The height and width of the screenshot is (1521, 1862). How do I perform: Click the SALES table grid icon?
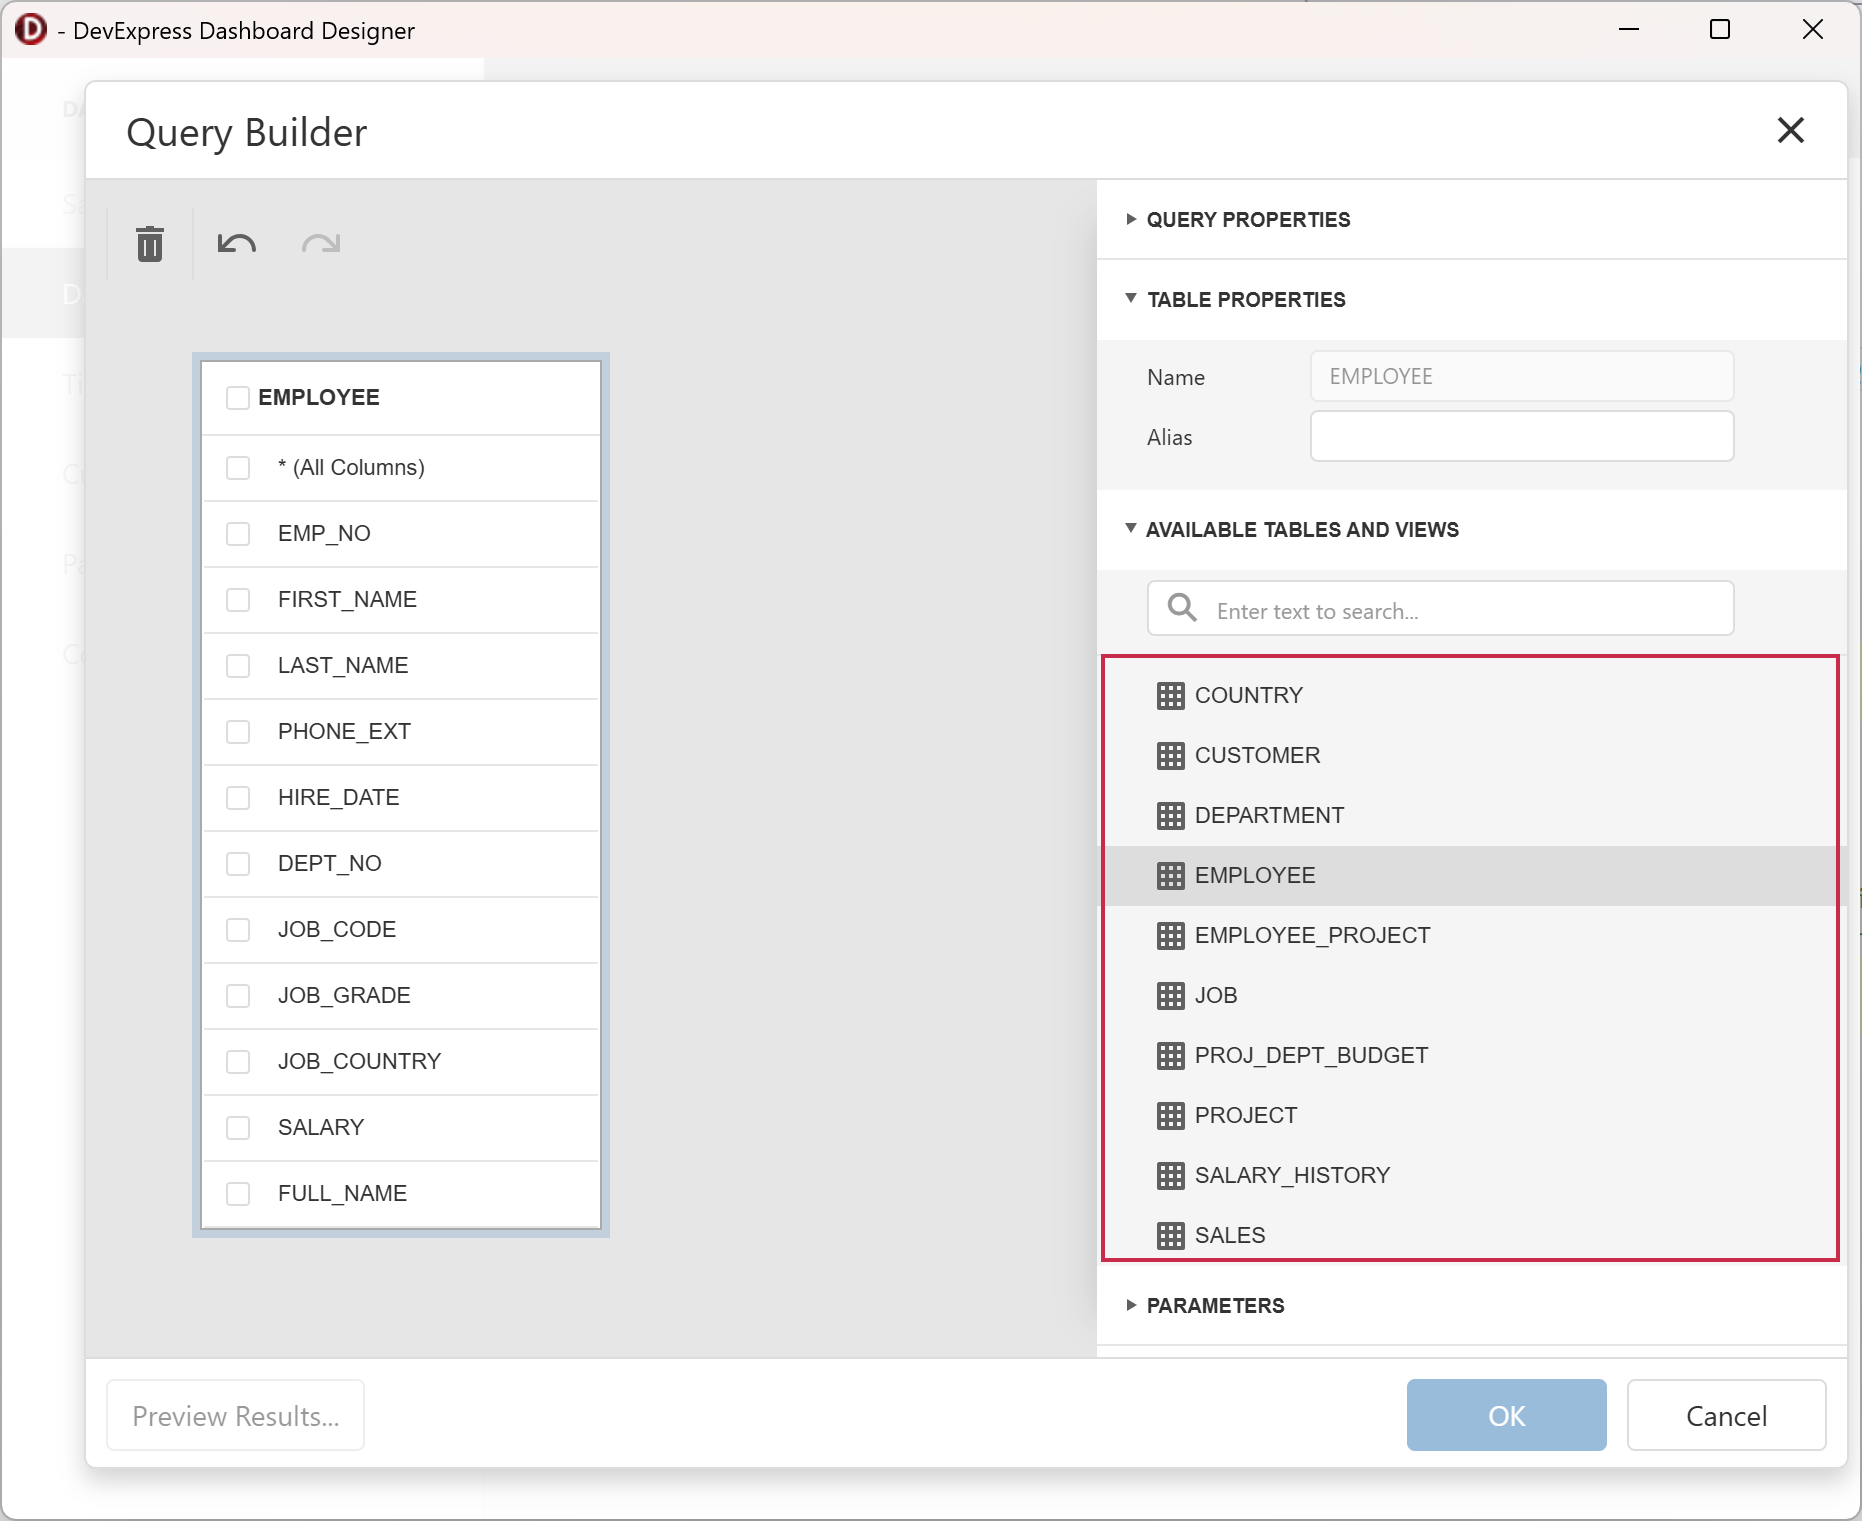pos(1170,1236)
